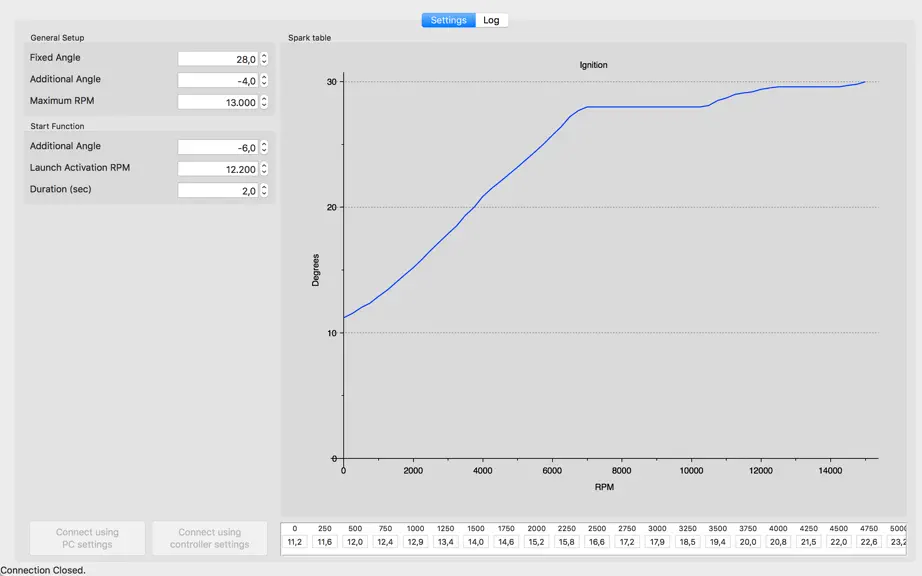Click the Launch Activation RPM stepper

click(264, 169)
